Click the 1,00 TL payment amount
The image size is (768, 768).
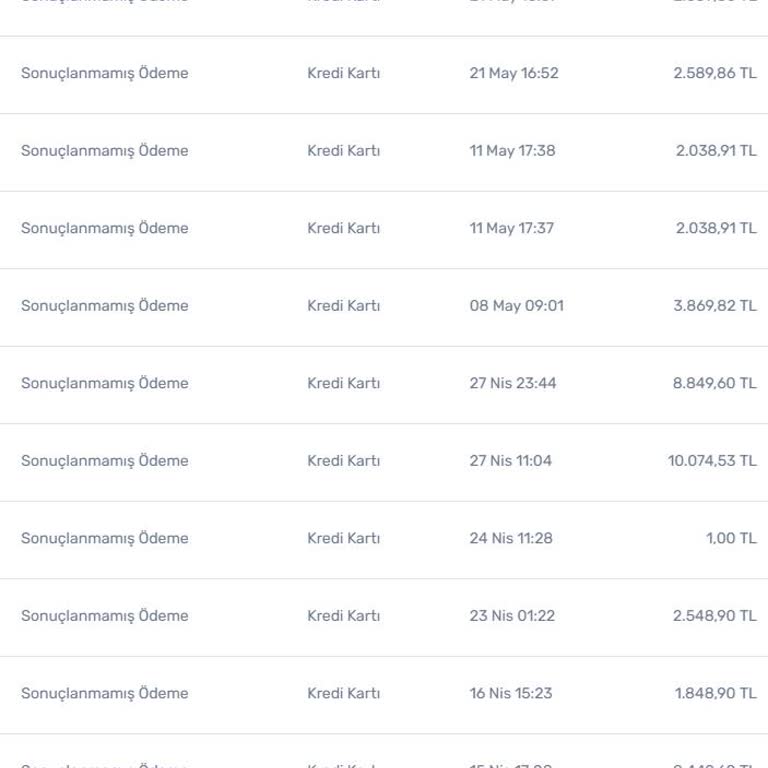(x=731, y=538)
